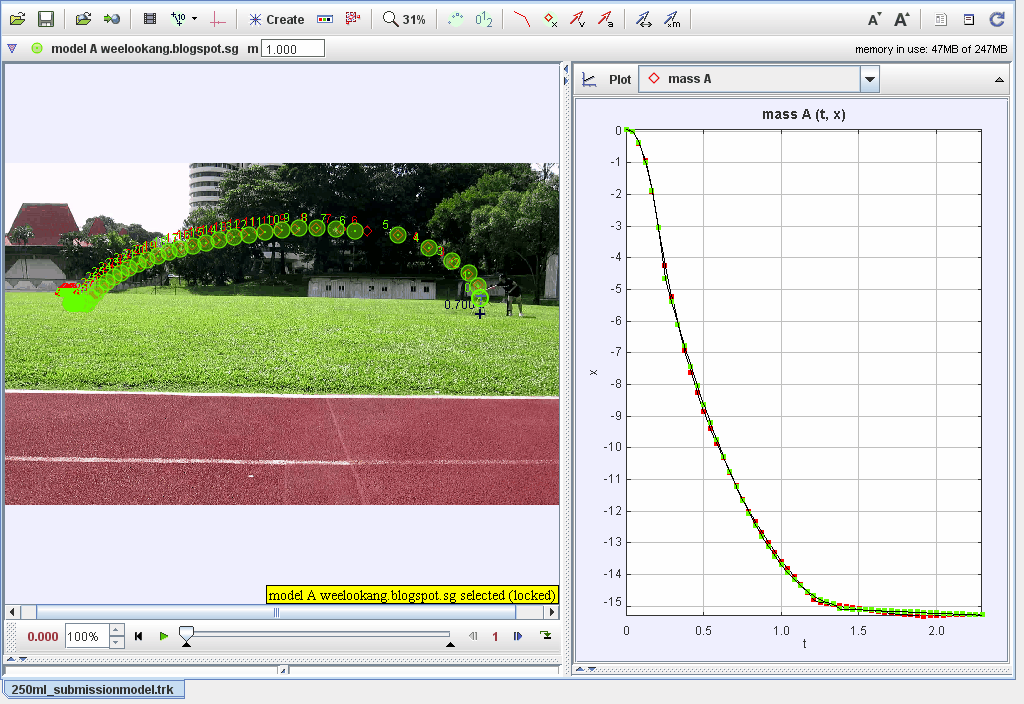
Task: Increase font size with large A icon
Action: point(902,20)
